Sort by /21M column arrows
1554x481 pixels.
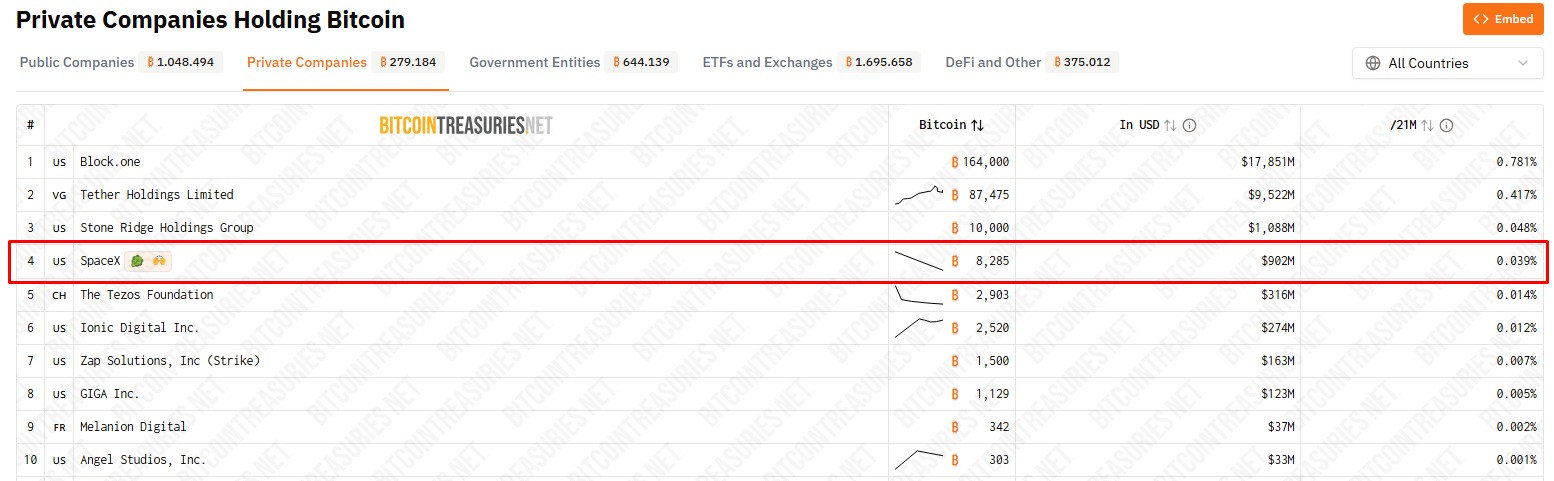click(x=1428, y=125)
